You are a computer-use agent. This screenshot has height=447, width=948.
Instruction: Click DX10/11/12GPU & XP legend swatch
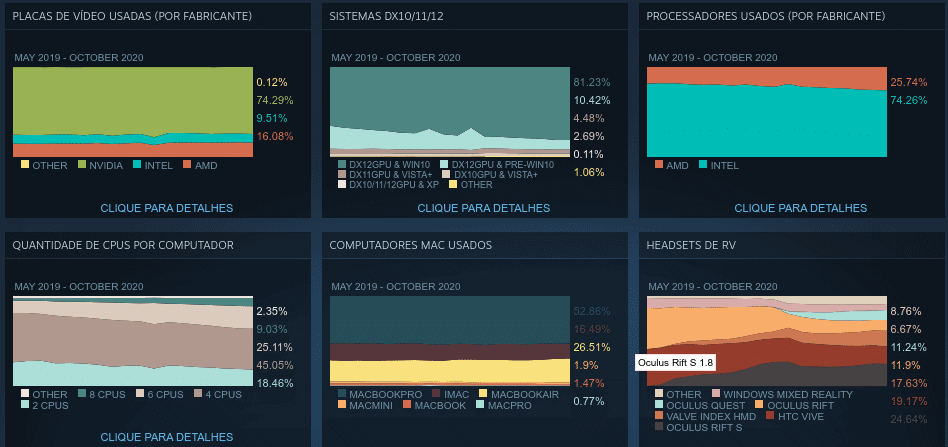(342, 184)
